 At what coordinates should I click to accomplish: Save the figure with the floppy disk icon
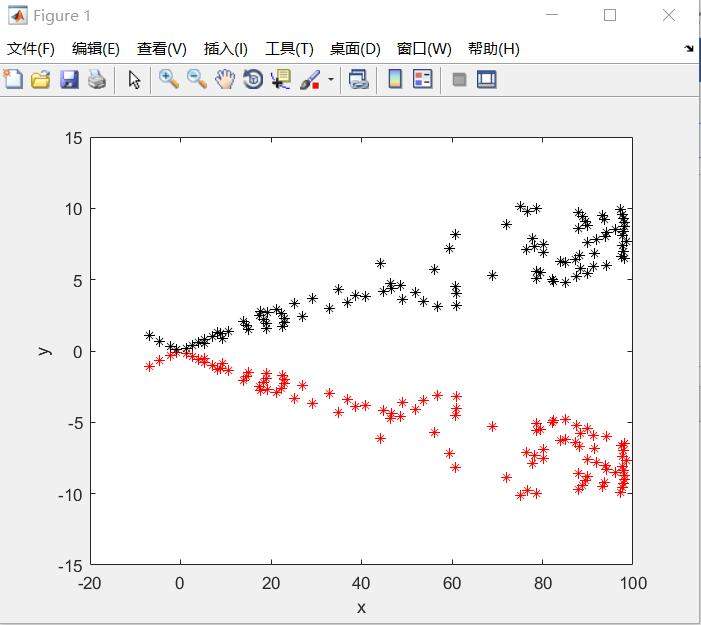pos(69,80)
